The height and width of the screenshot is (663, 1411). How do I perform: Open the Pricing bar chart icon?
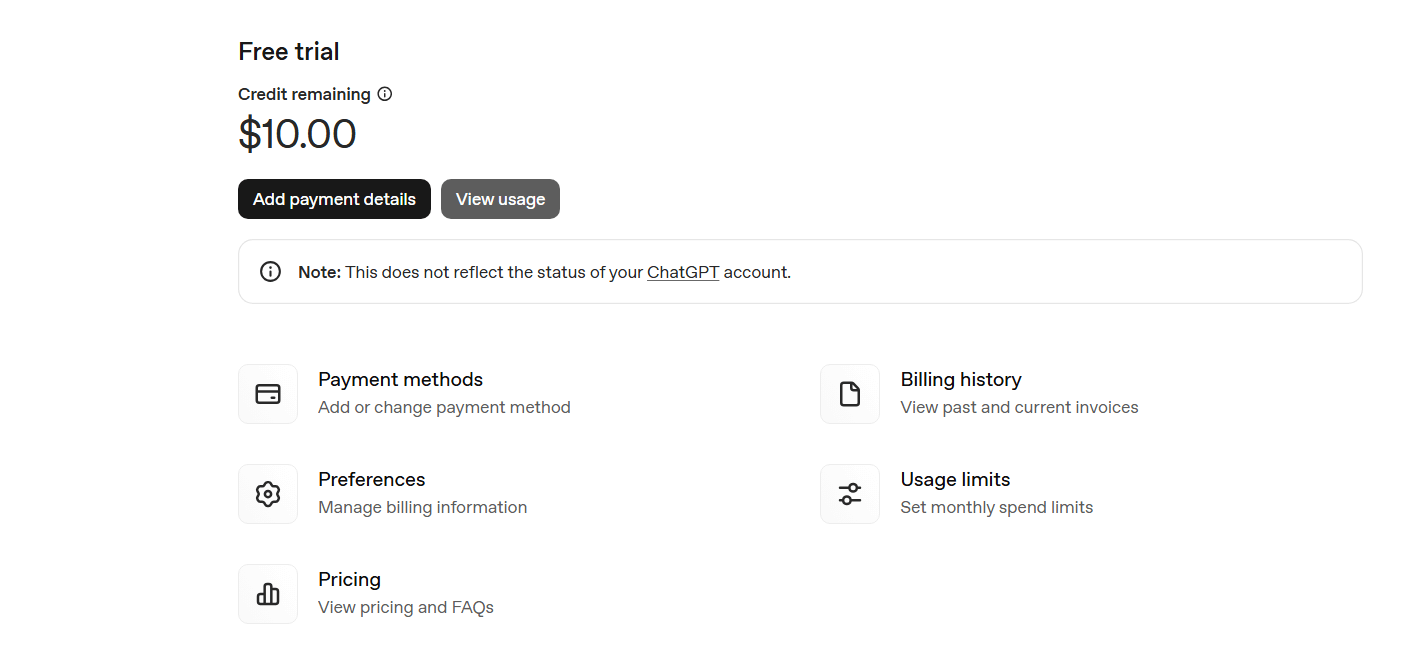click(268, 594)
